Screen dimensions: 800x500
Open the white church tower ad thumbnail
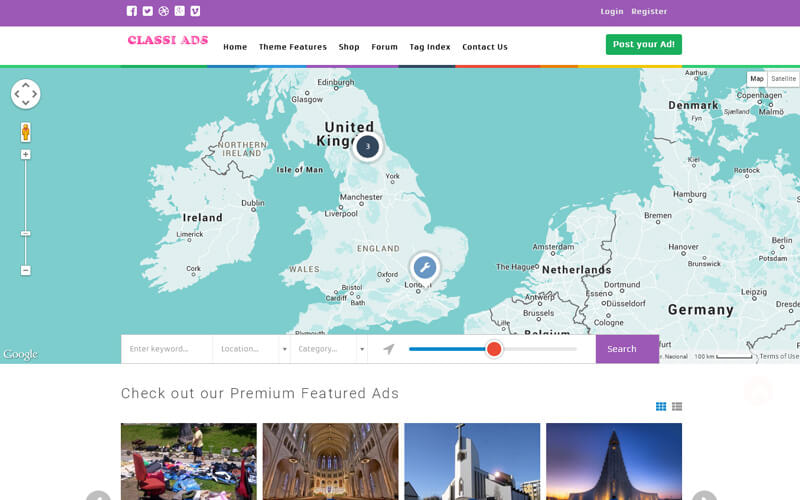pyautogui.click(x=472, y=461)
